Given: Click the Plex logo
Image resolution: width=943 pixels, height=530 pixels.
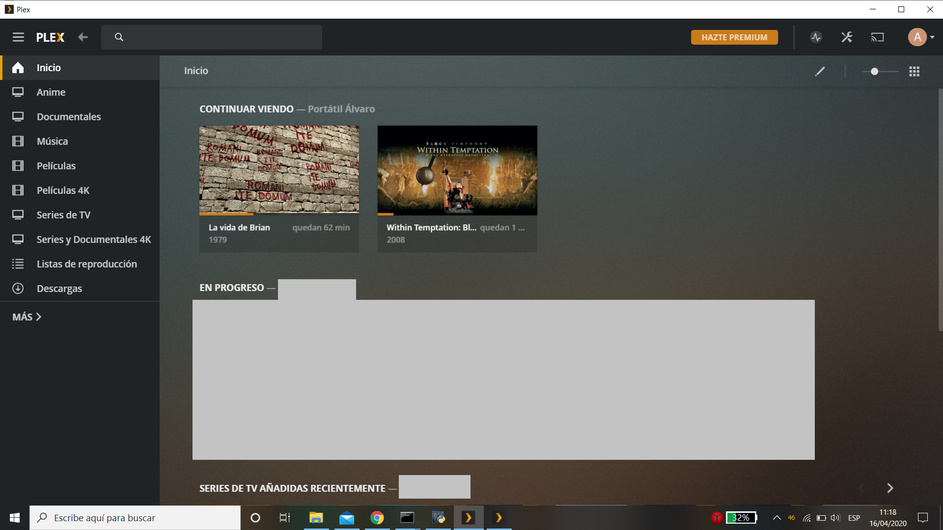Looking at the screenshot, I should click(50, 37).
